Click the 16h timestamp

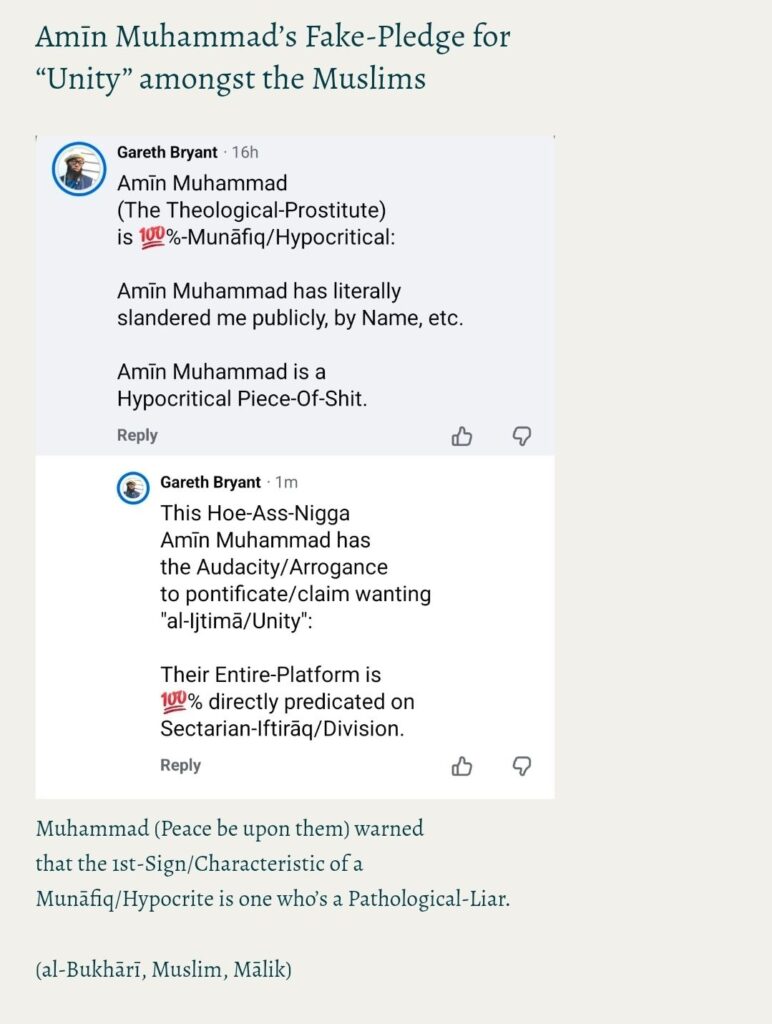245,152
